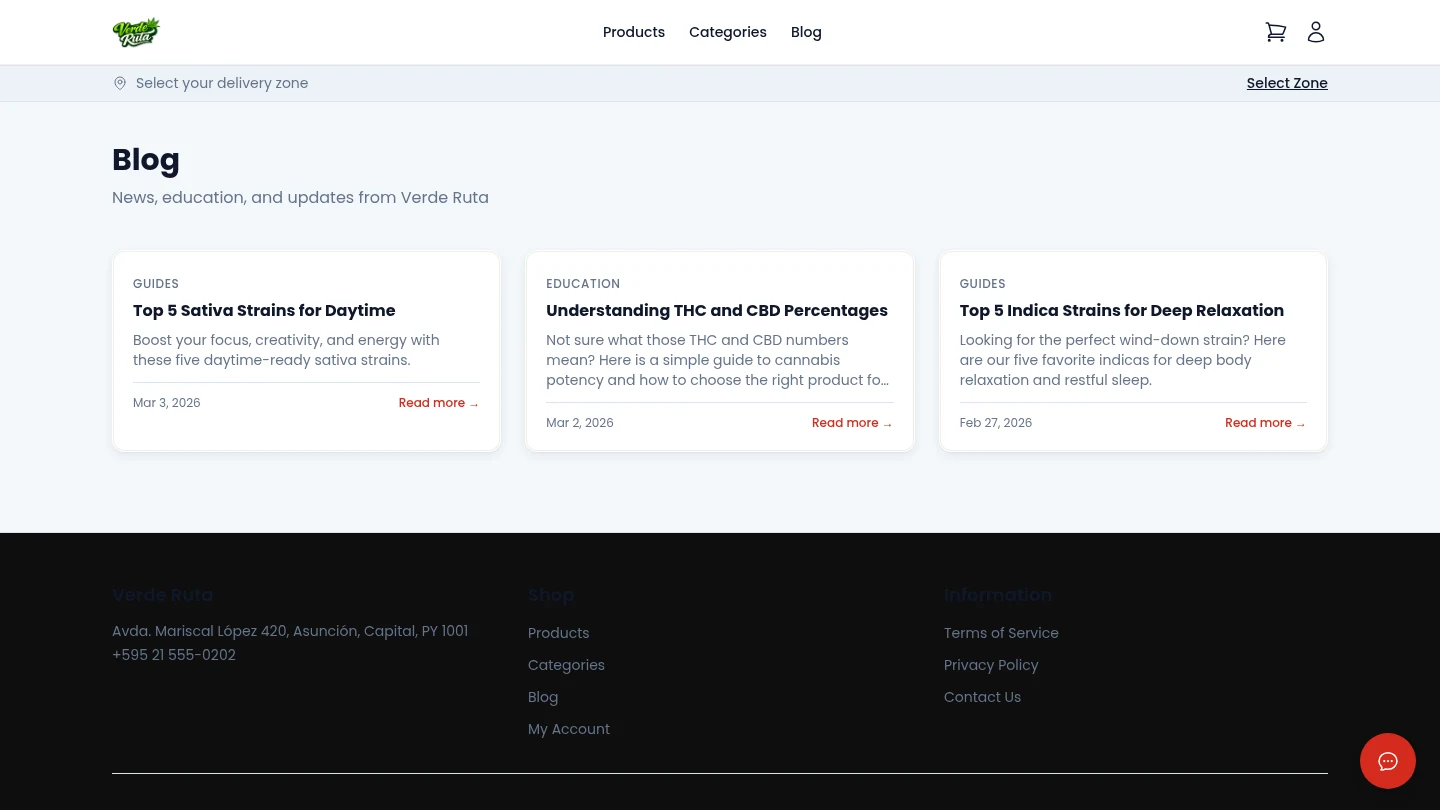Read more about Sativa Strains for Daytime
Image resolution: width=1440 pixels, height=810 pixels.
[x=438, y=403]
